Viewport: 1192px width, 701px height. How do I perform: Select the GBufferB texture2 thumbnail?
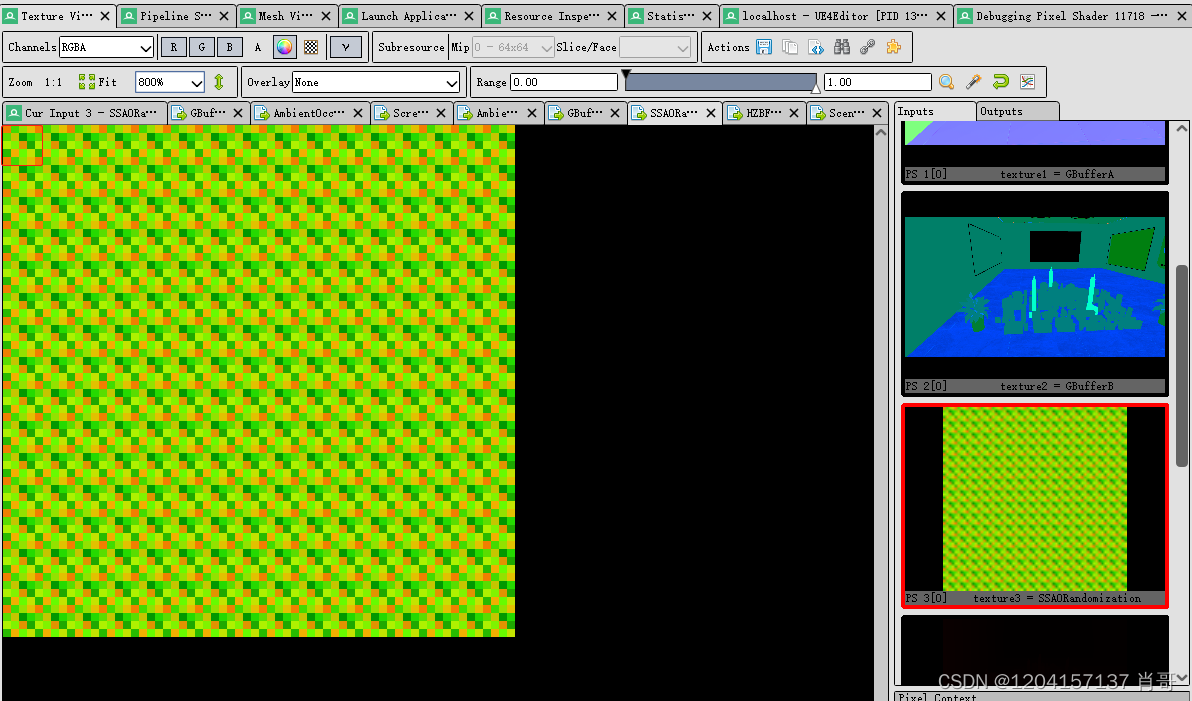click(1035, 293)
